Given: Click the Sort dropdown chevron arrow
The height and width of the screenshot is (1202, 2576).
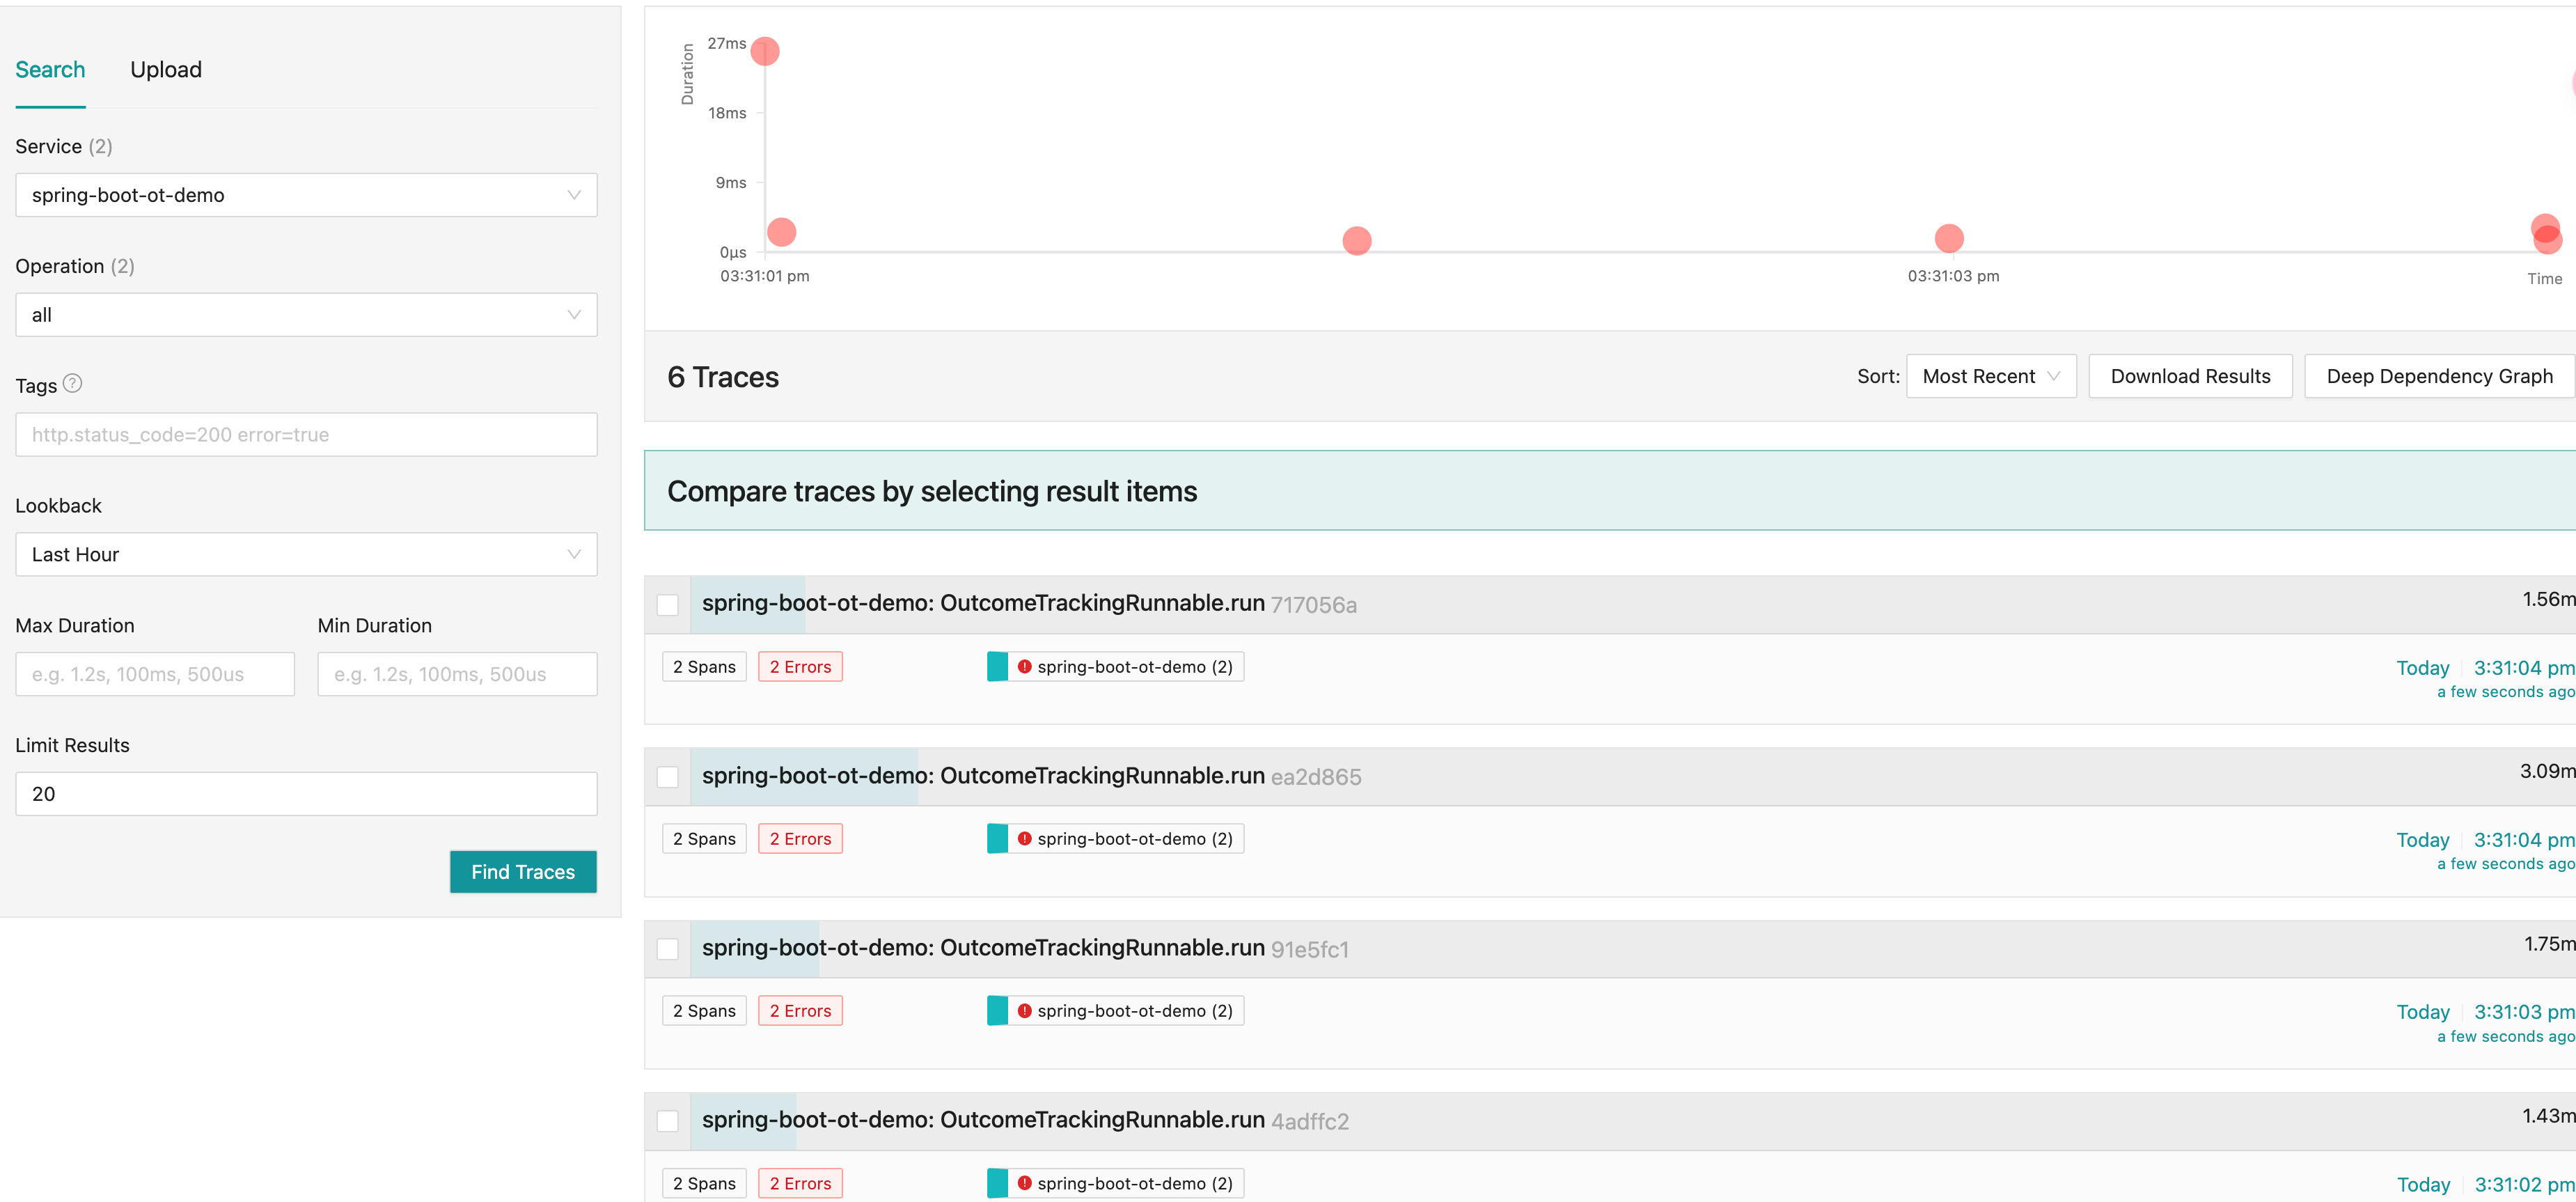Looking at the screenshot, I should [x=2053, y=376].
